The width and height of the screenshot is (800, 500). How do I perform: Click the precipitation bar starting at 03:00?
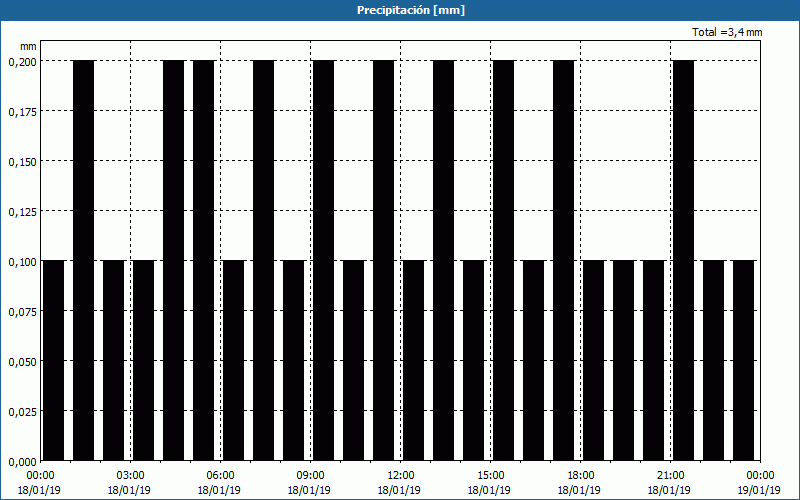(x=143, y=360)
